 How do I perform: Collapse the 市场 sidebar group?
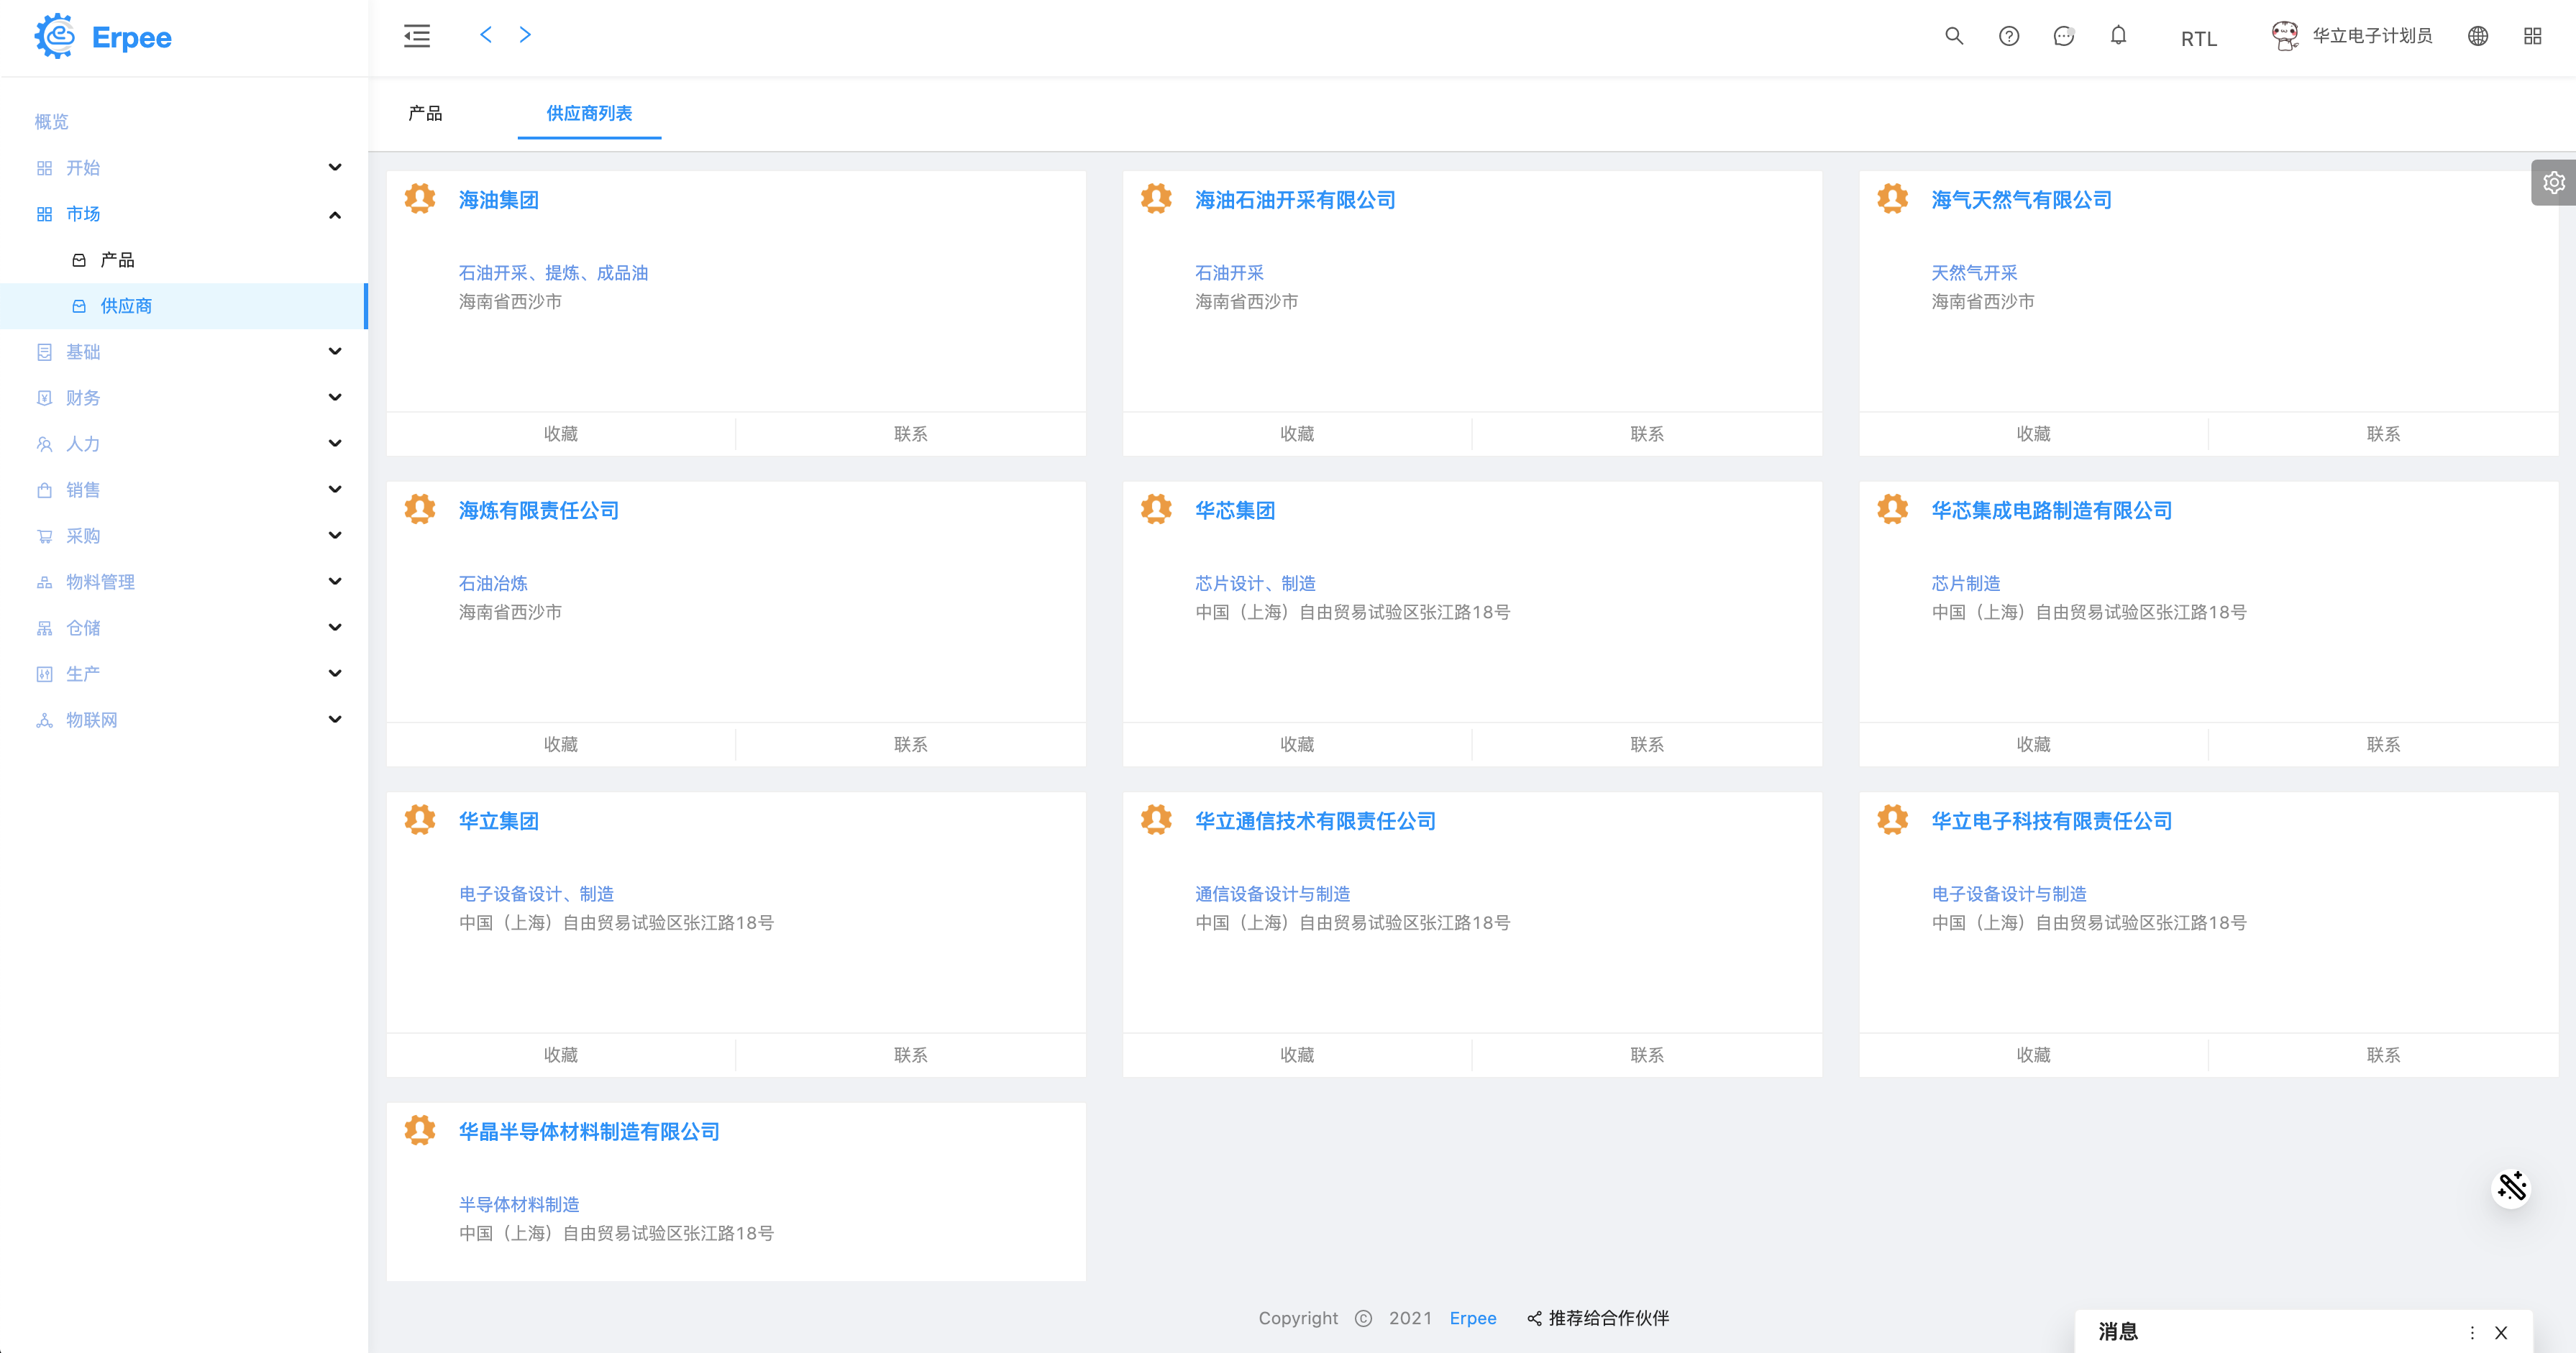click(334, 214)
